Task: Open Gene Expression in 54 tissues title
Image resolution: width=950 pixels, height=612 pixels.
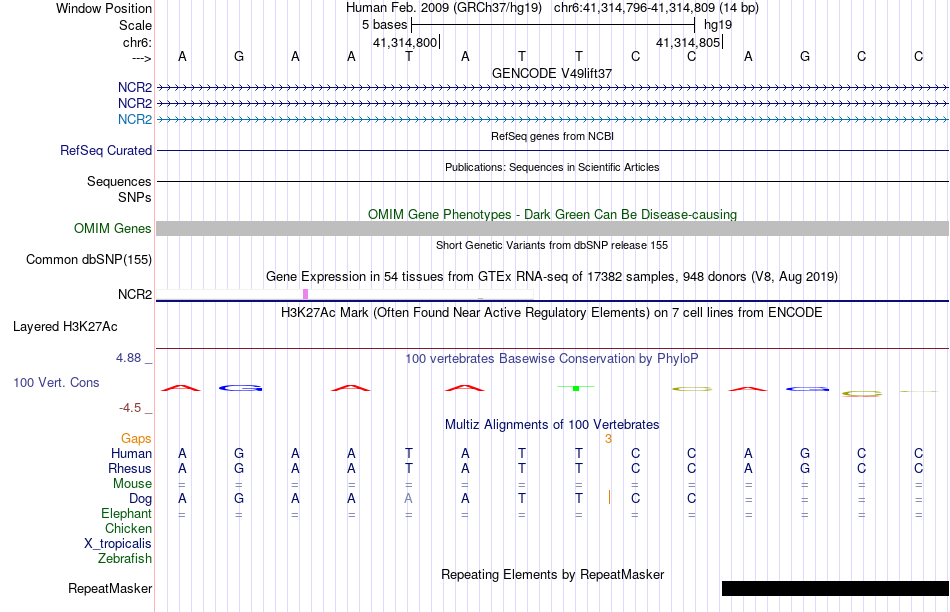Action: tap(552, 277)
